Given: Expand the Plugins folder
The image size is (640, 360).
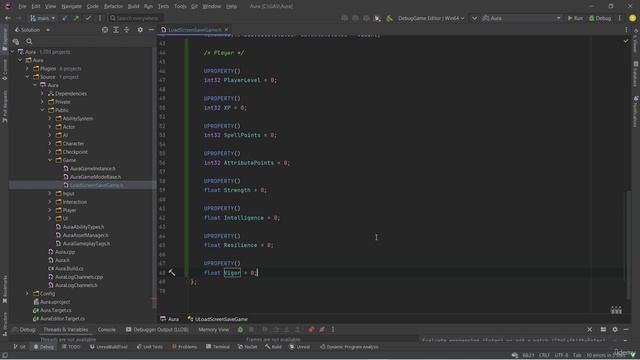Looking at the screenshot, I should [x=28, y=69].
